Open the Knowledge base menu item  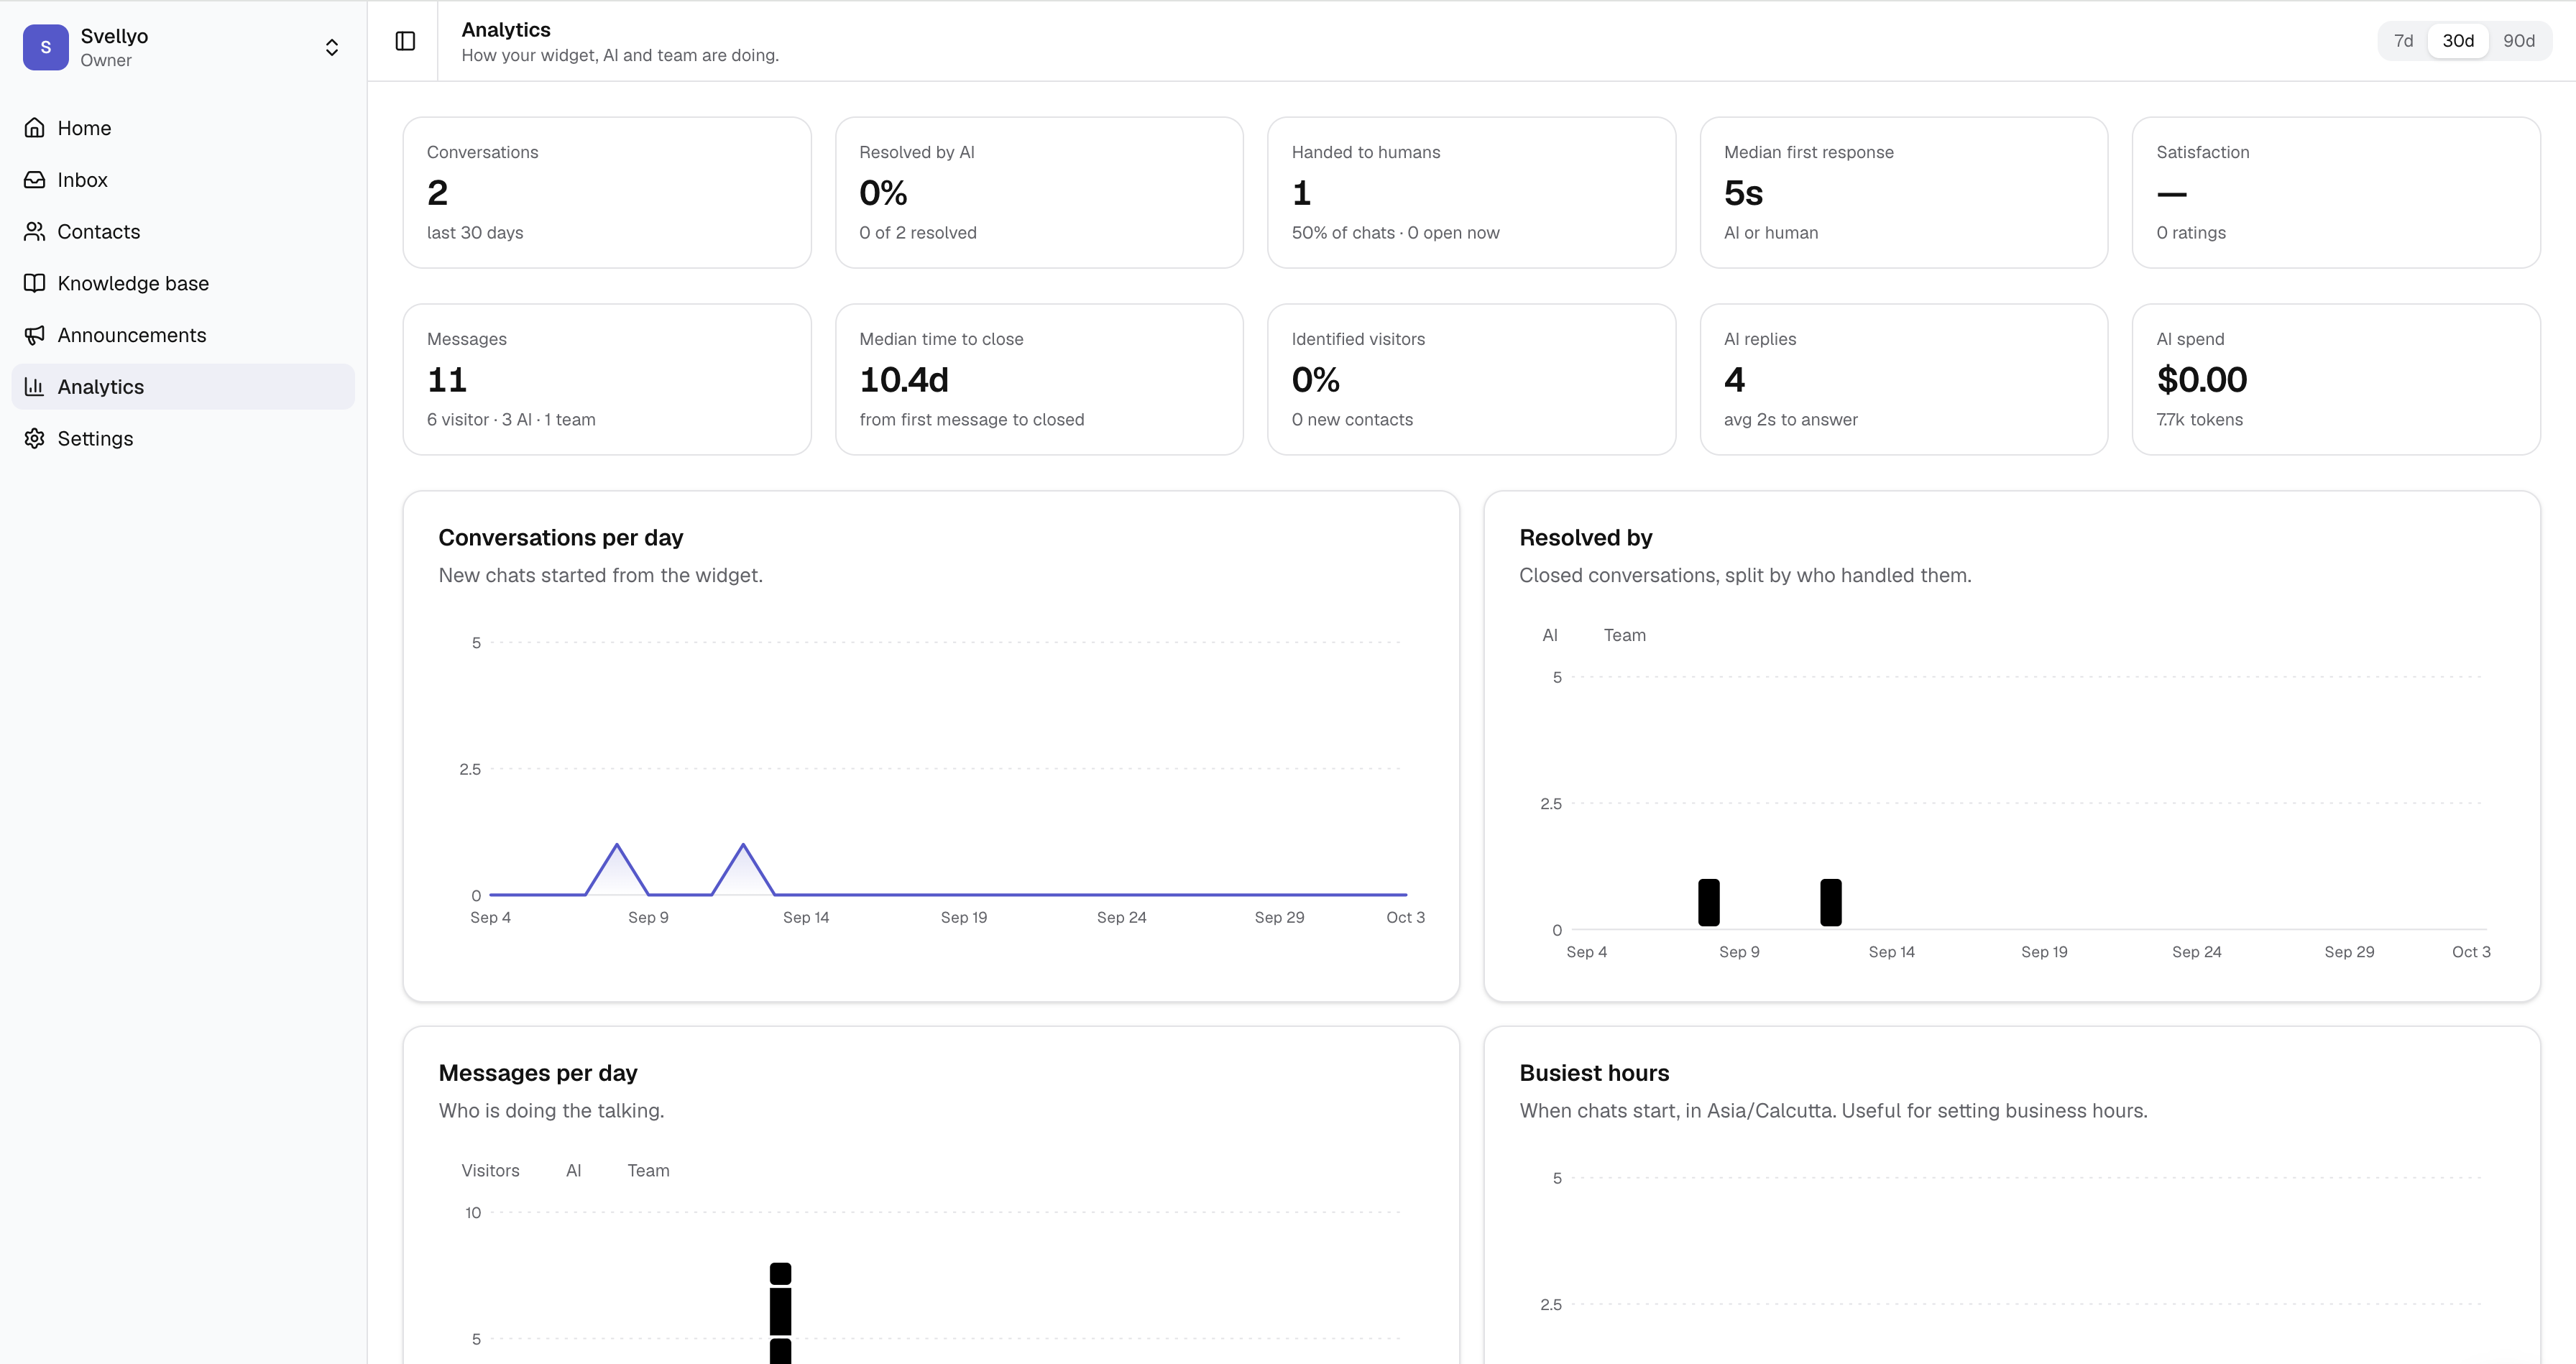click(183, 283)
